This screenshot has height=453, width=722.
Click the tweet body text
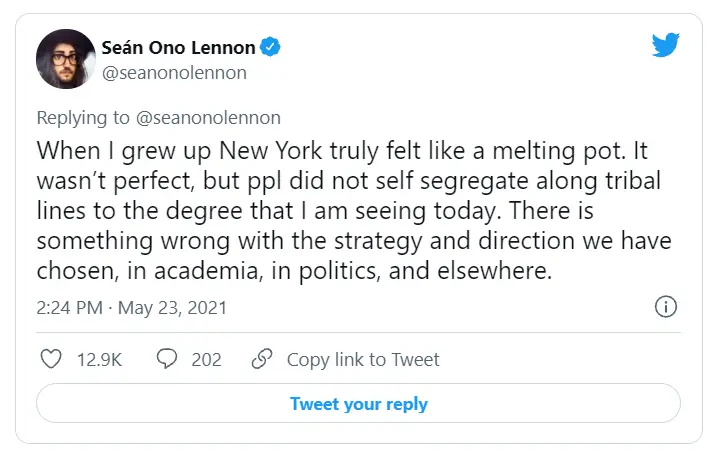tap(354, 210)
